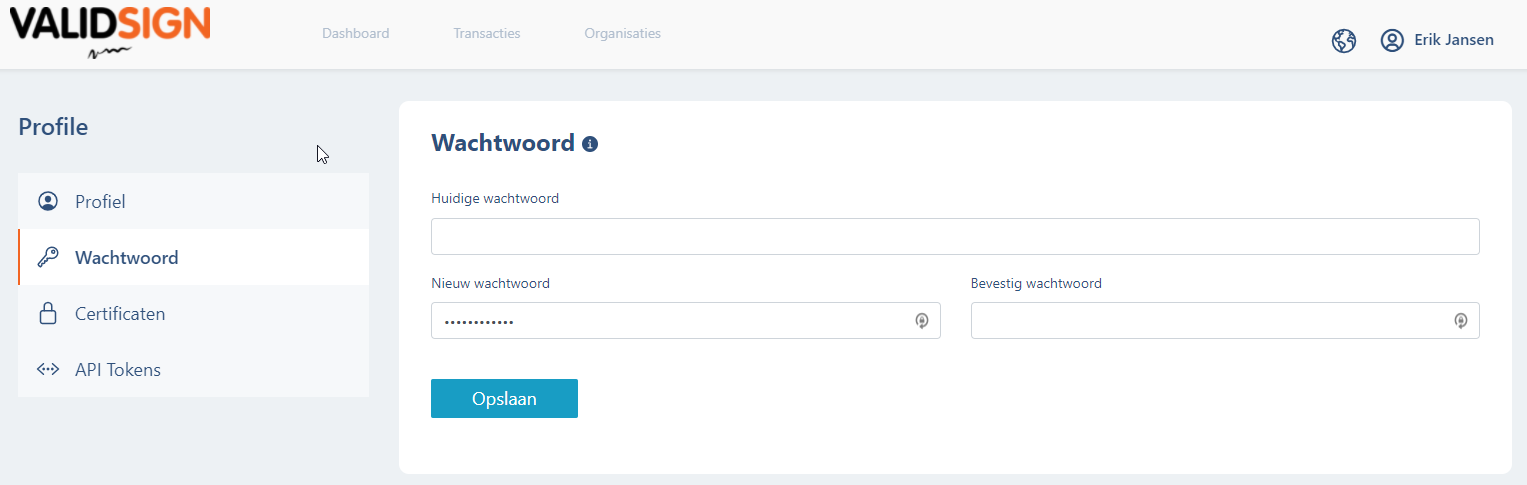Click into the Nieuw wachtwoord field
The image size is (1527, 485).
coord(686,321)
